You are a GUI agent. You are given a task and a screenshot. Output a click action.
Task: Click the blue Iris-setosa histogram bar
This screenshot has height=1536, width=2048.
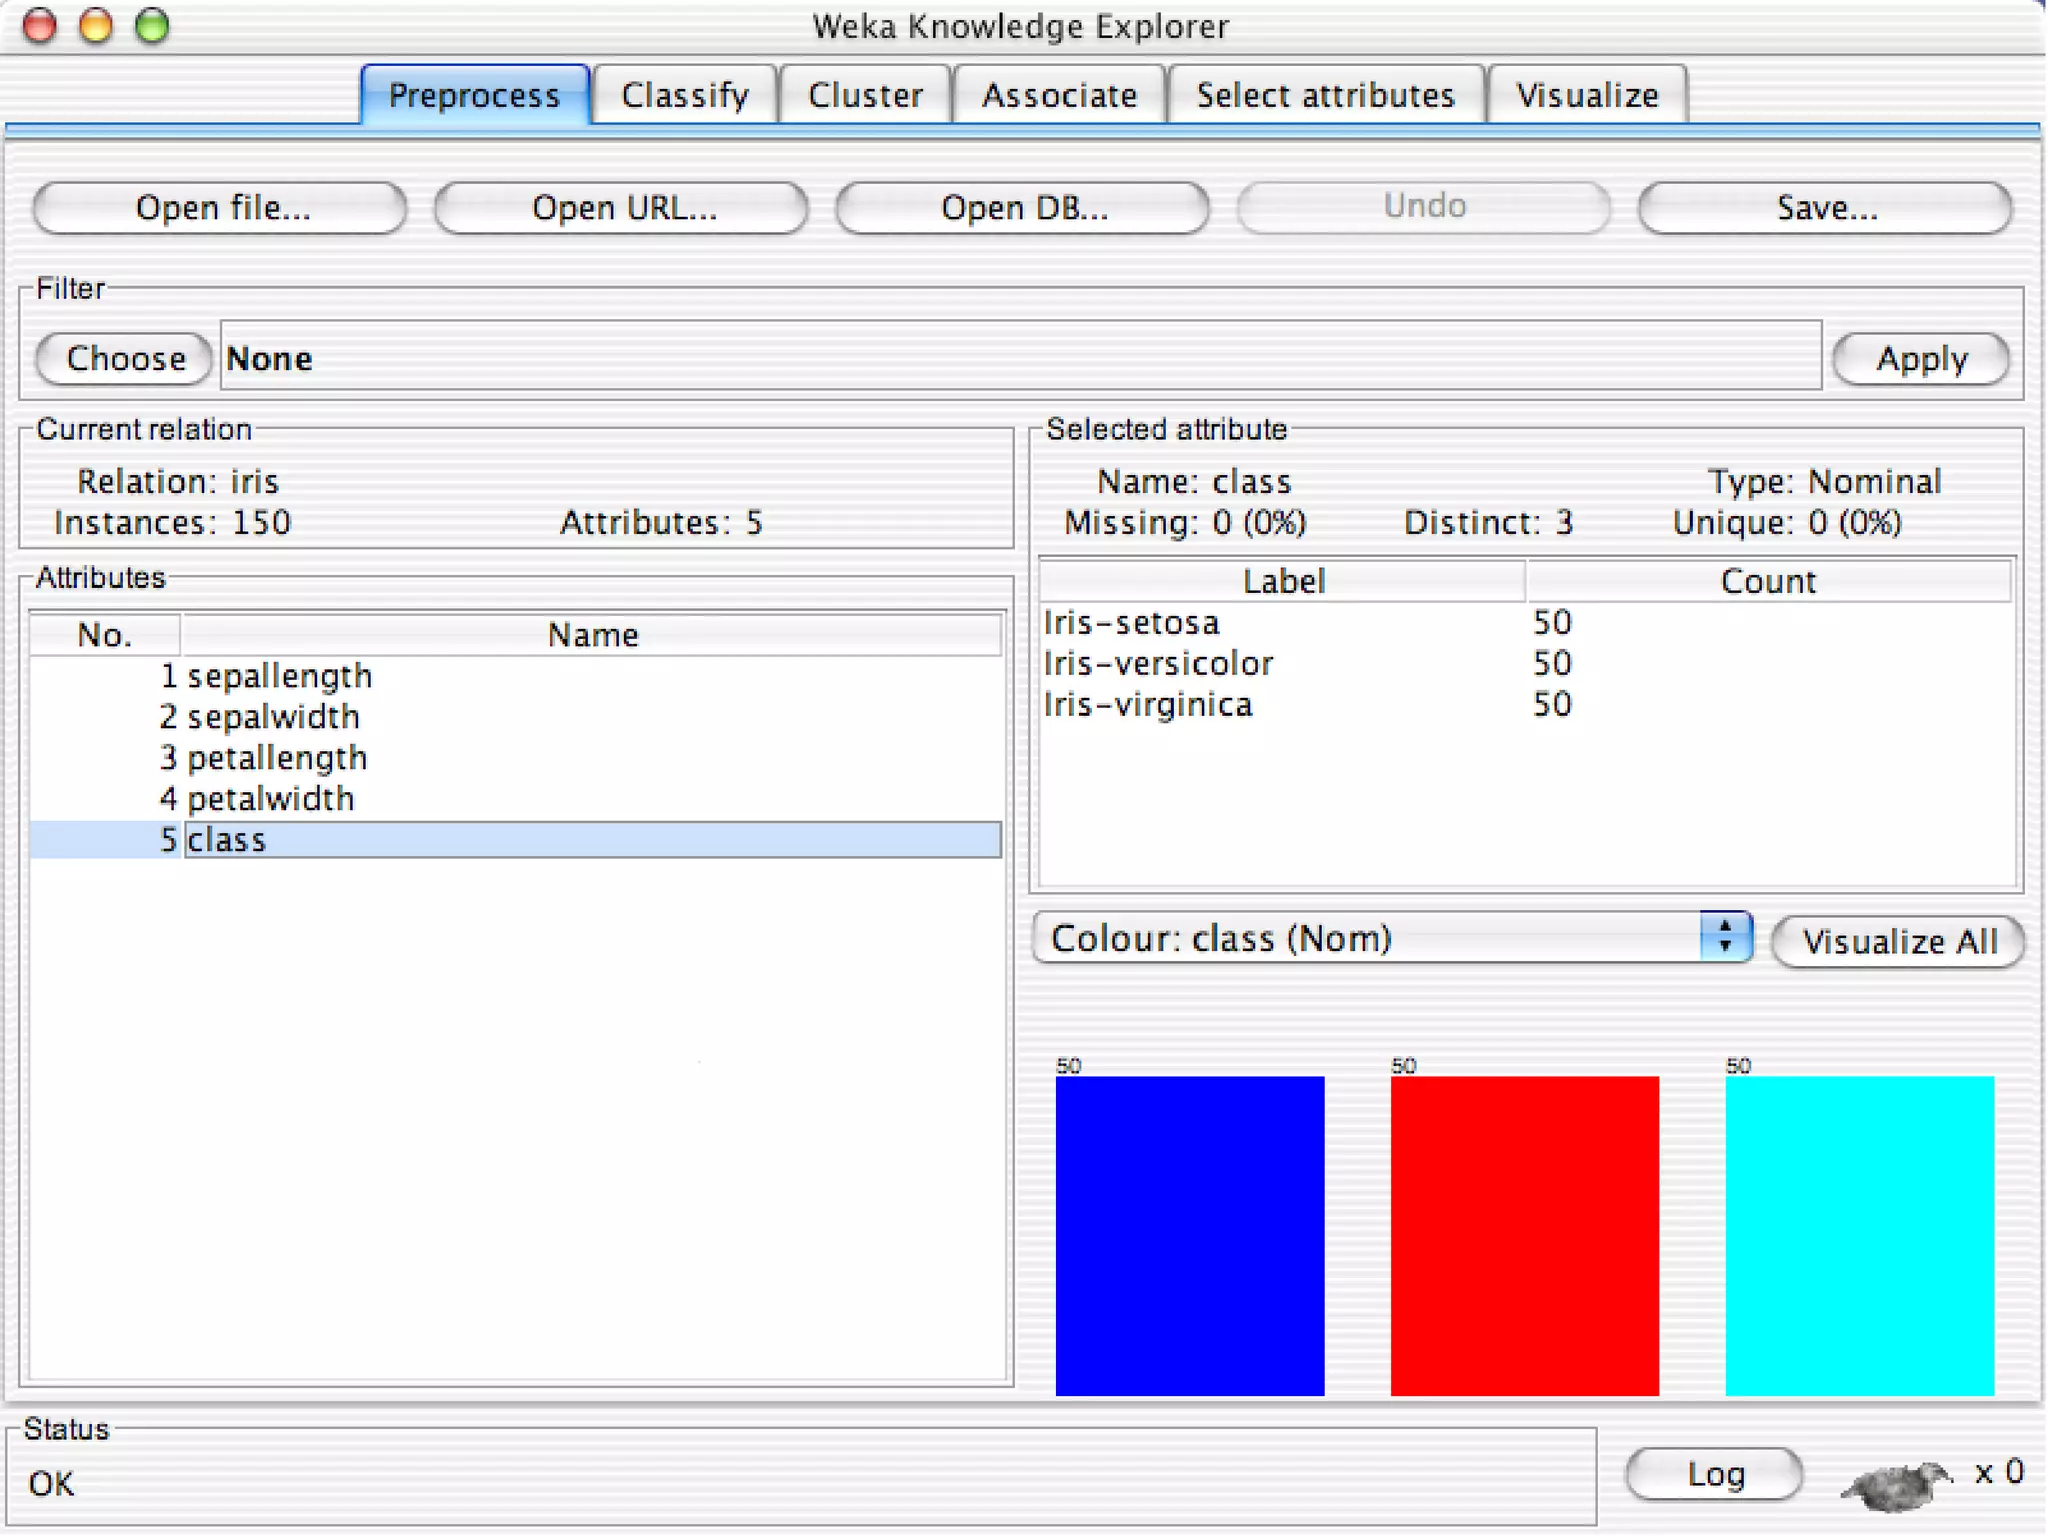[1189, 1234]
